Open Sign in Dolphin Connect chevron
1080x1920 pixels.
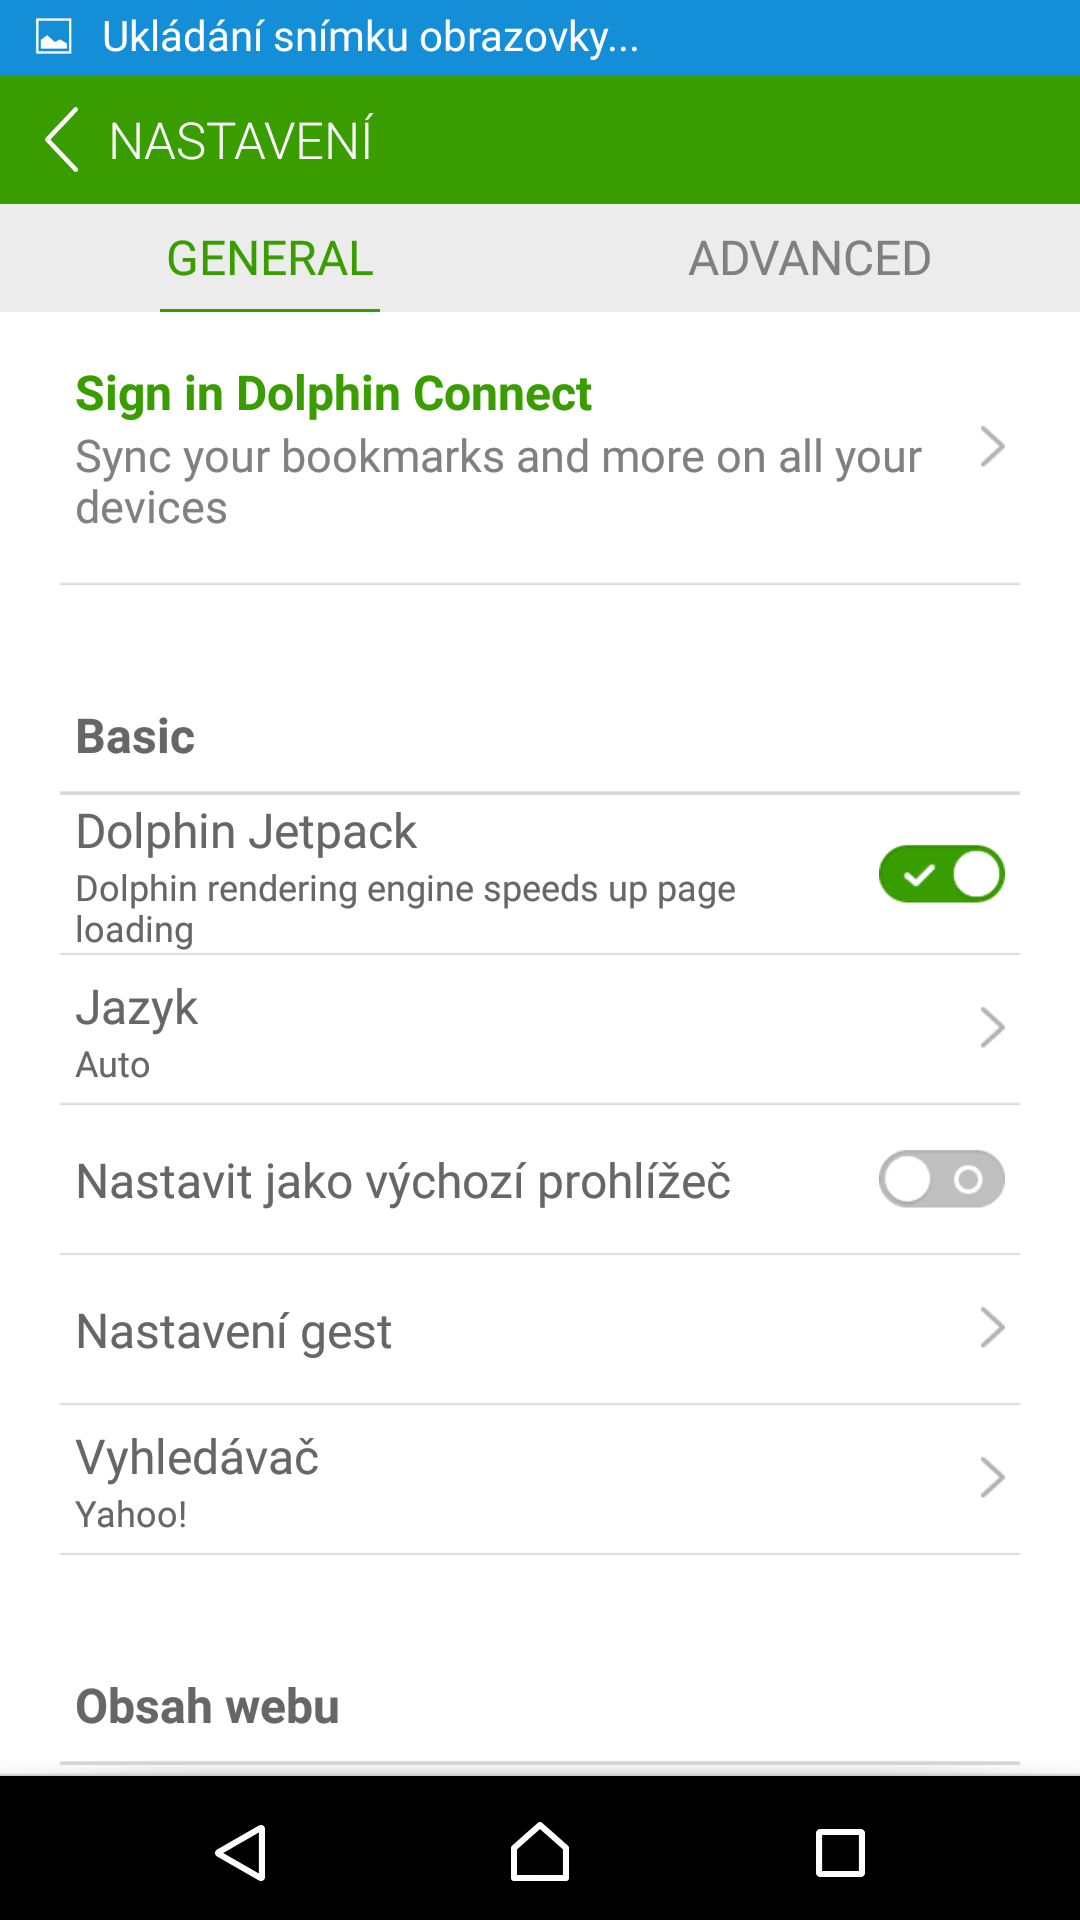pos(992,447)
